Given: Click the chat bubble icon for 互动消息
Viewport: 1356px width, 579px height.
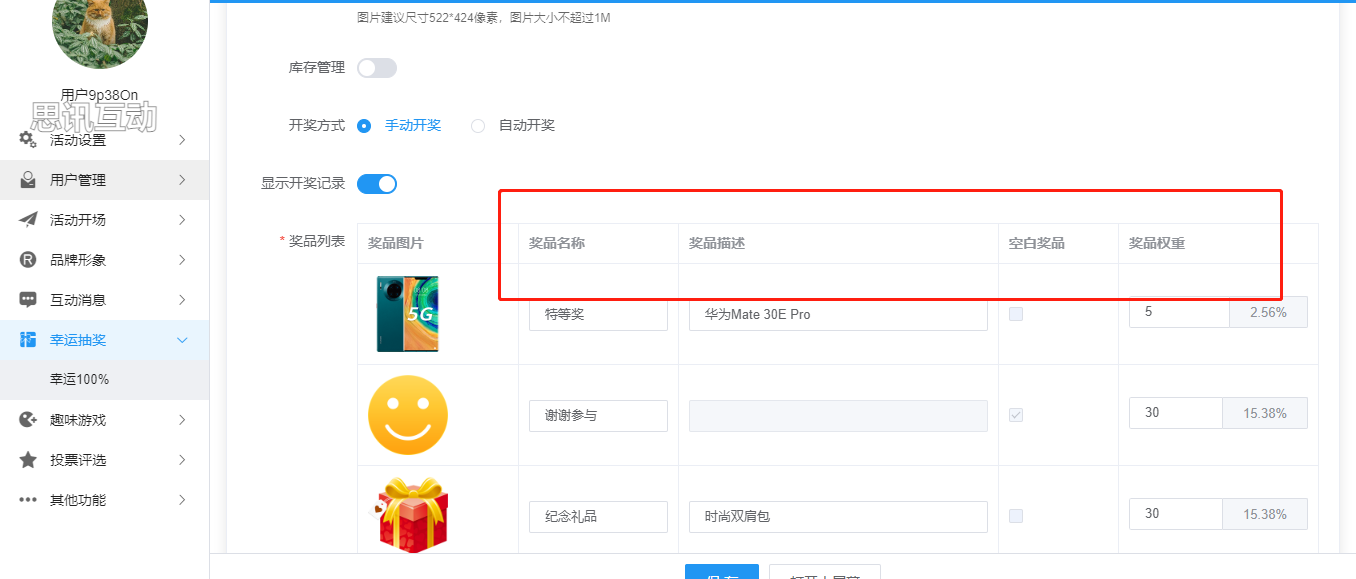Looking at the screenshot, I should click(28, 300).
